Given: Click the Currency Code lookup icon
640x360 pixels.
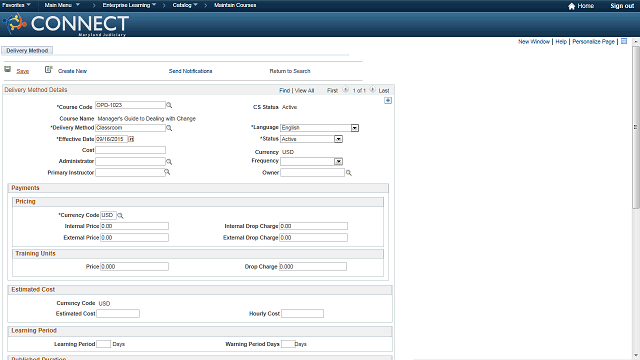Looking at the screenshot, I should point(120,216).
